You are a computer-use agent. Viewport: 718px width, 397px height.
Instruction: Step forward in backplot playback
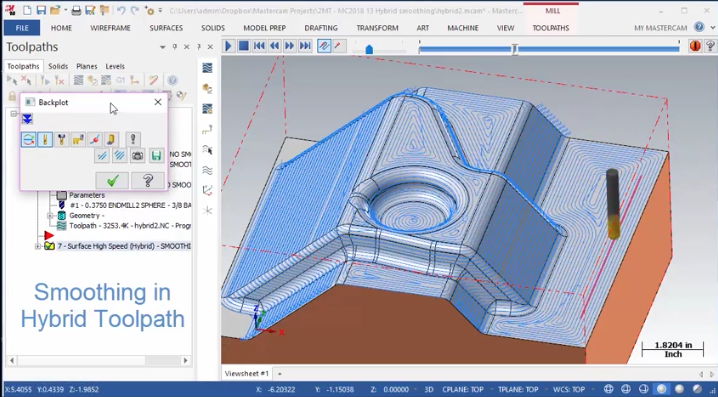click(x=289, y=46)
